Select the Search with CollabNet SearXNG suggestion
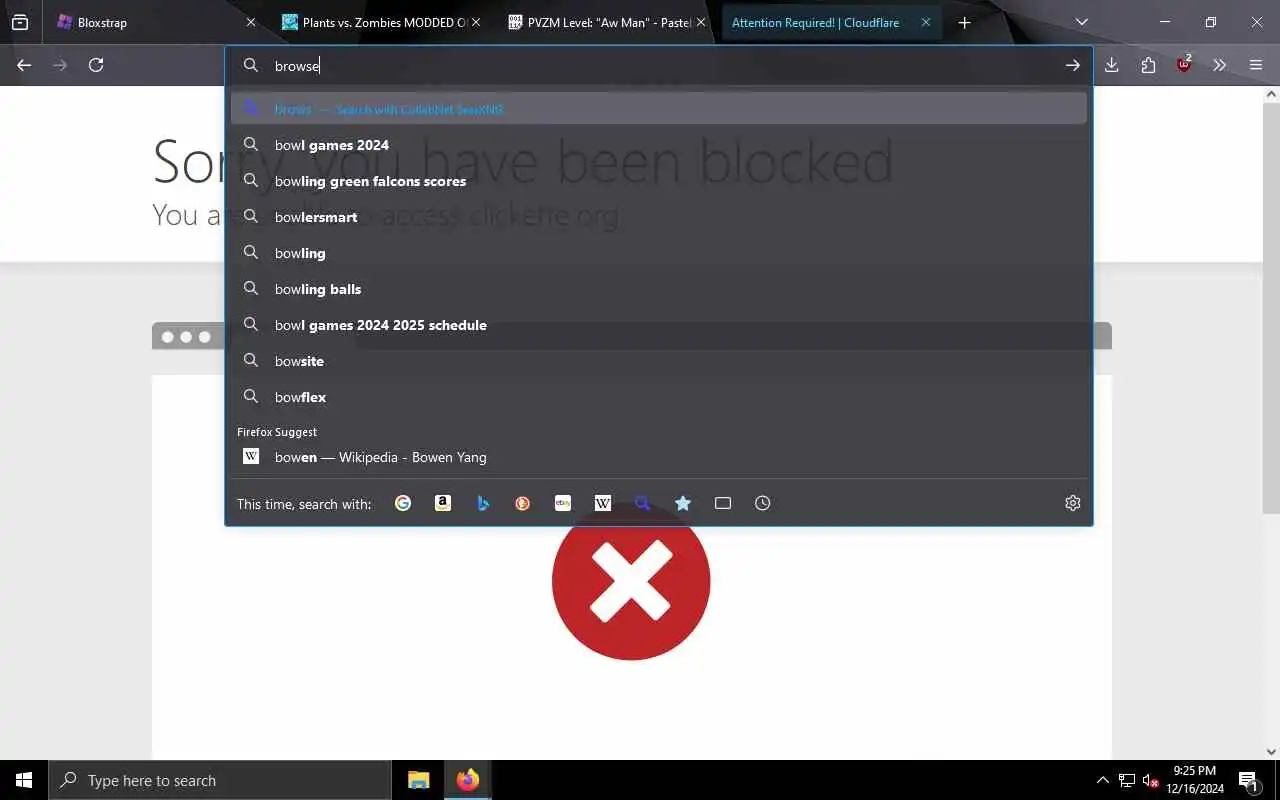Viewport: 1280px width, 800px height. tap(659, 109)
